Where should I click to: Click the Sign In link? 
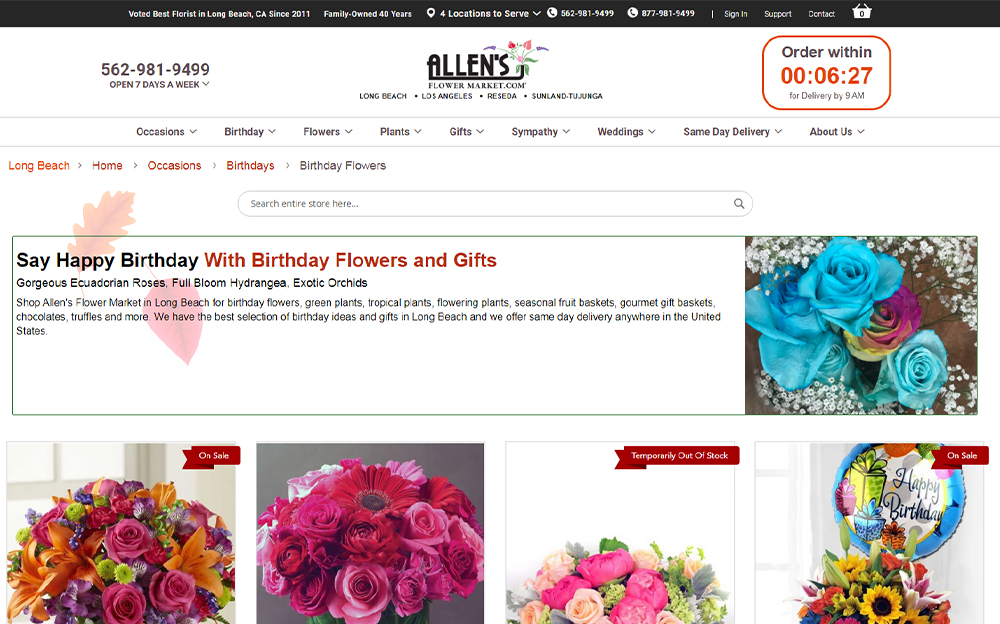pyautogui.click(x=735, y=13)
